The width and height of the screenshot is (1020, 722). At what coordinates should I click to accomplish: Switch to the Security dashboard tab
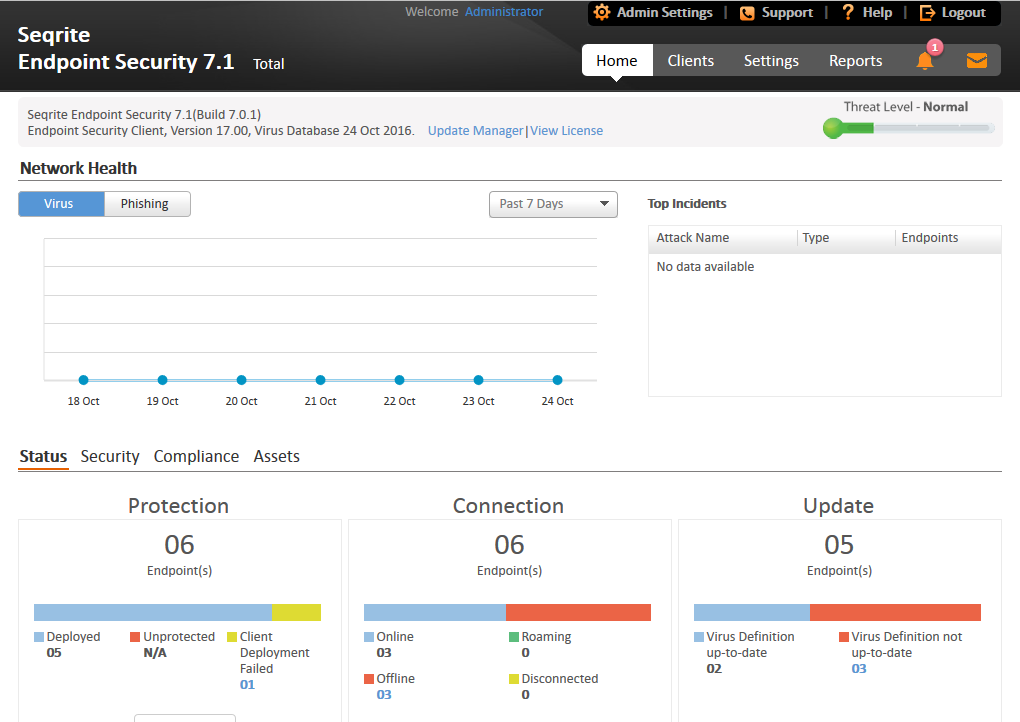[x=110, y=457]
